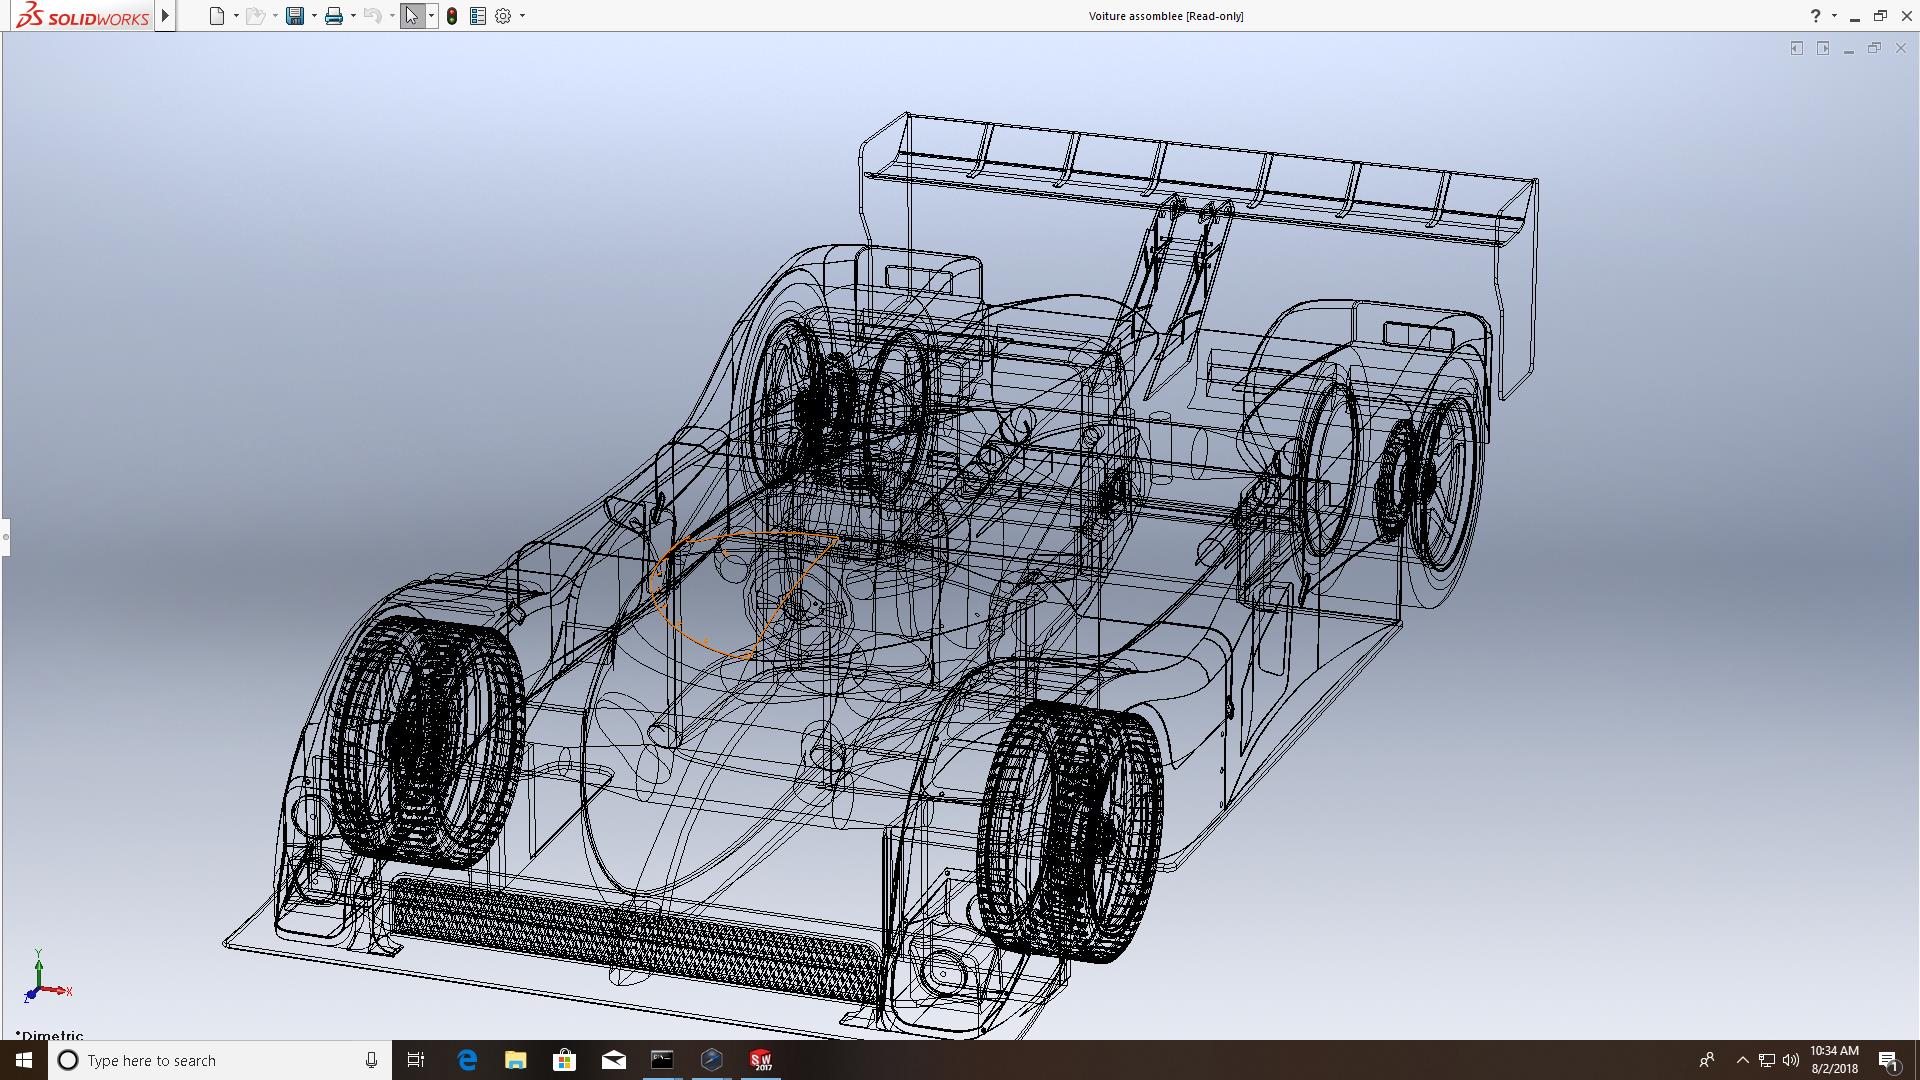Toggle the right panel in viewport corner
The width and height of the screenshot is (1920, 1080).
coord(1823,48)
